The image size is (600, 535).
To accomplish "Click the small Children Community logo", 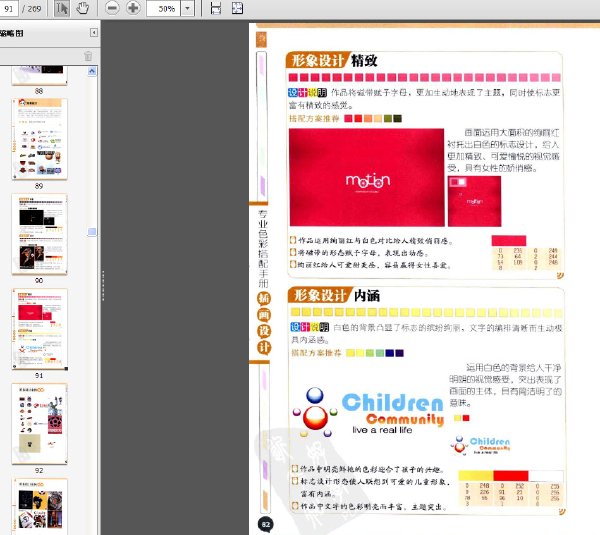I will [480, 445].
